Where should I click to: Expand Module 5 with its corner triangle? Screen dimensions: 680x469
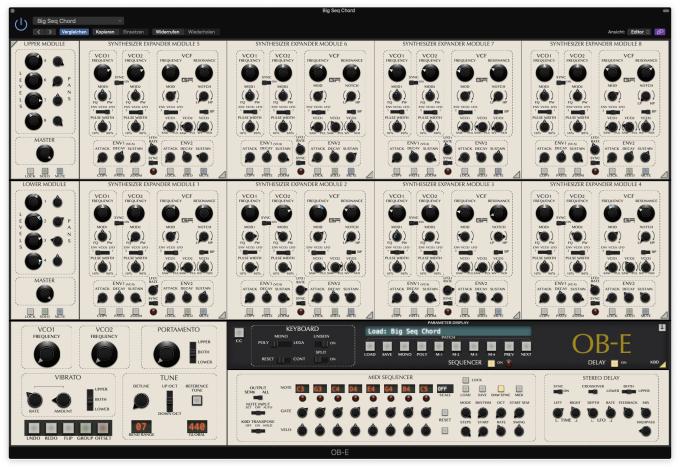tap(222, 174)
